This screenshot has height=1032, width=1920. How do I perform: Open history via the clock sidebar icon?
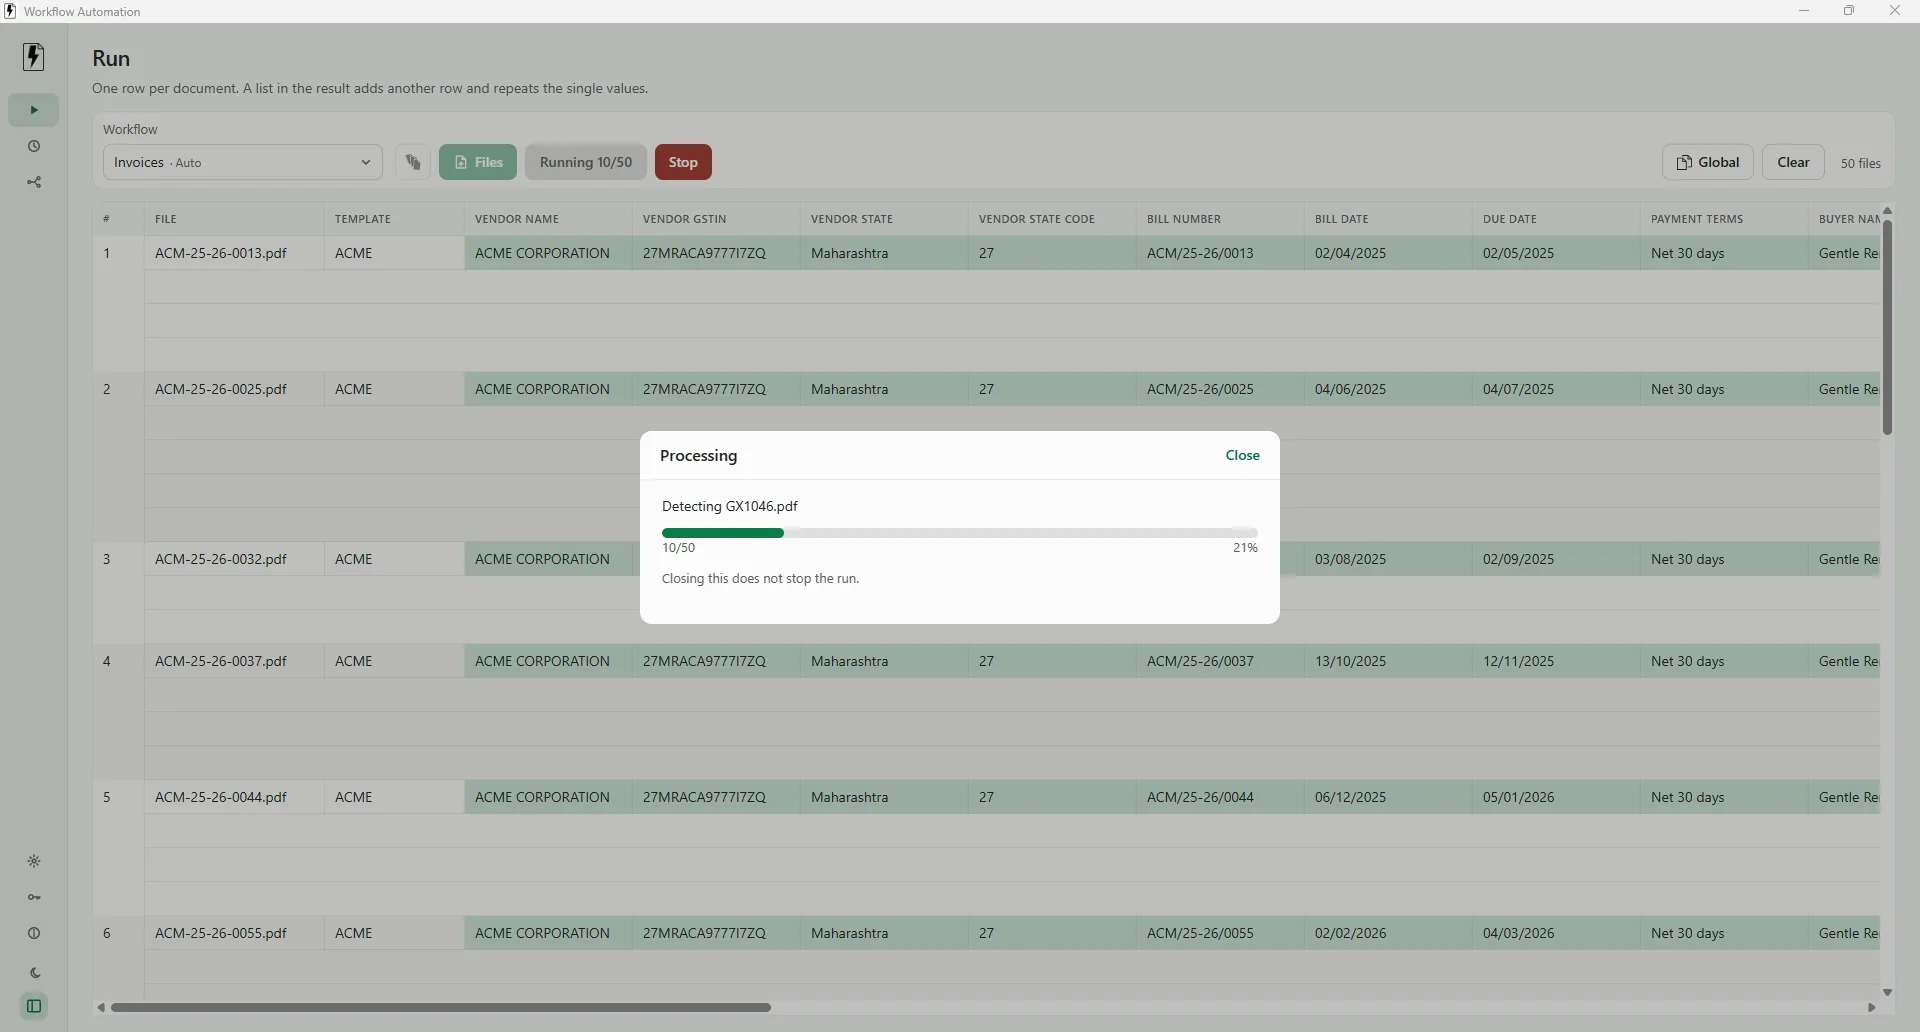coord(34,146)
